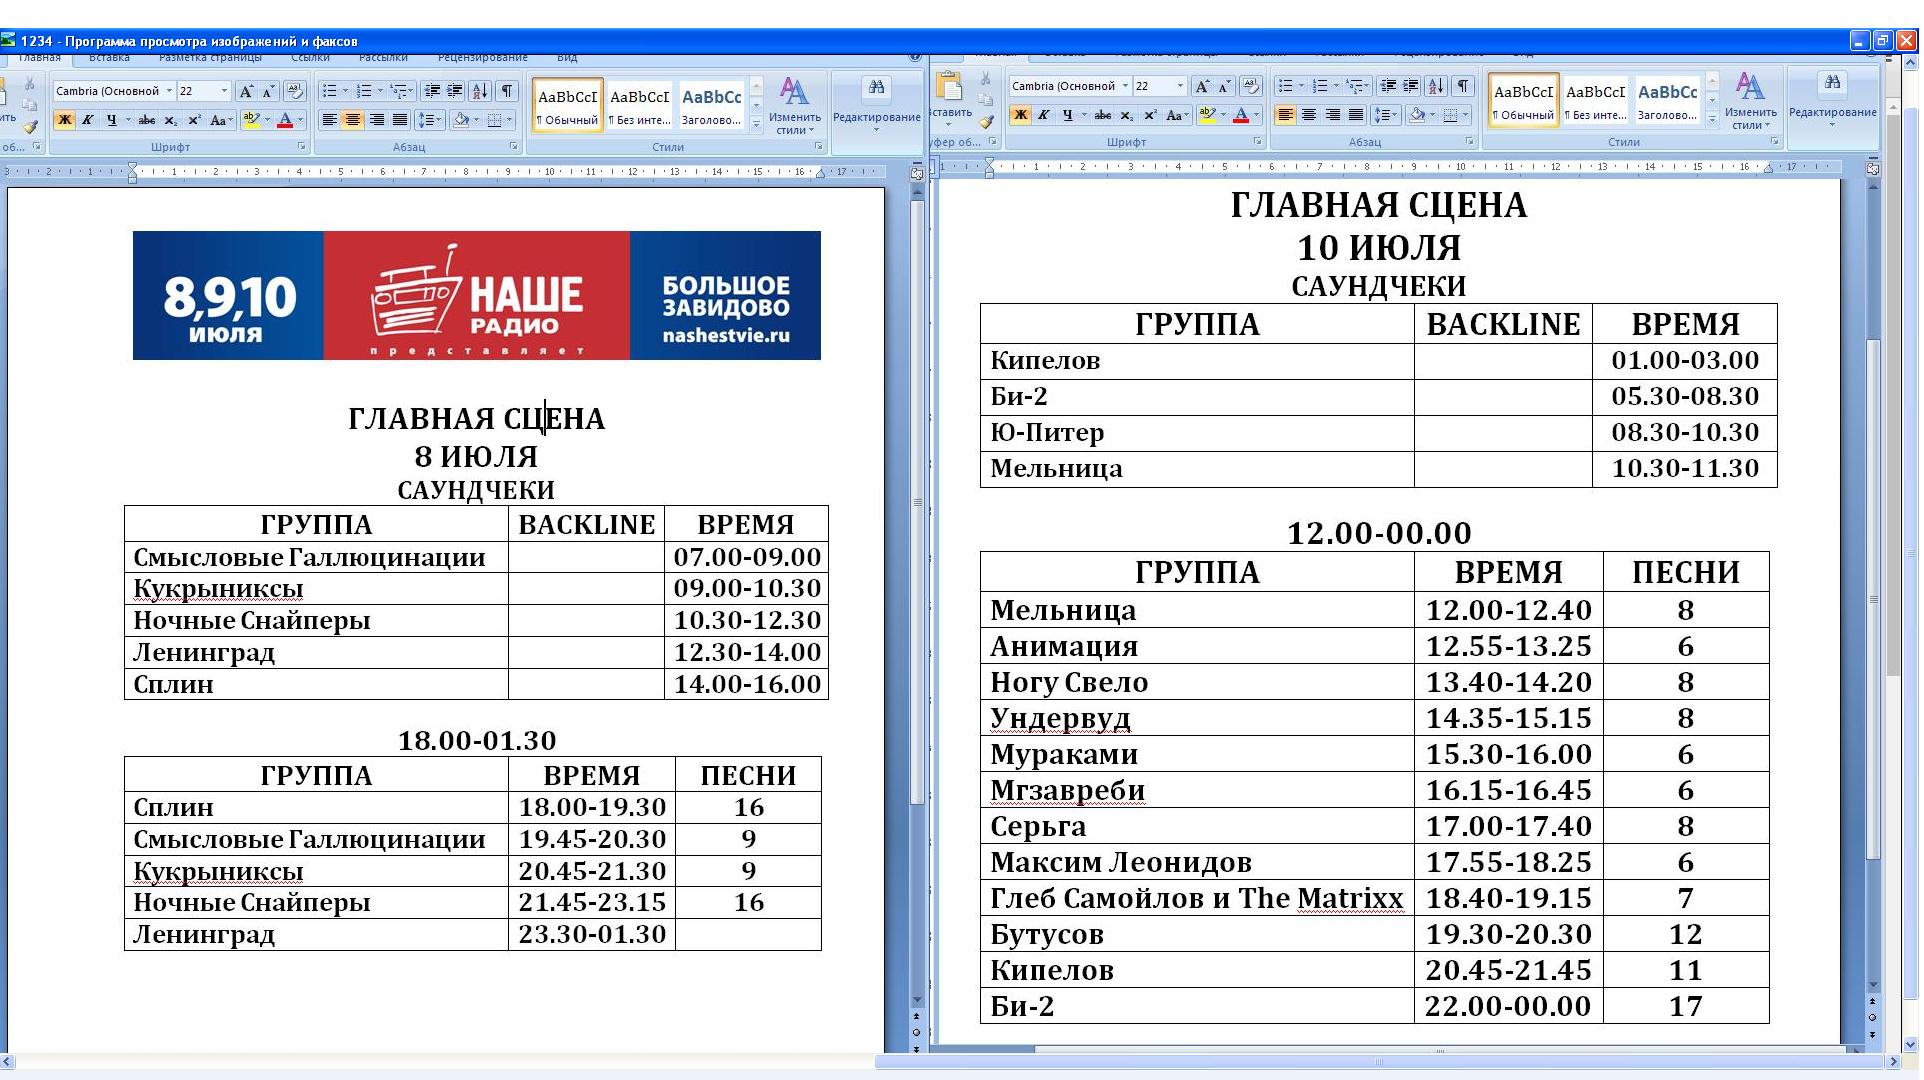This screenshot has width=1924, height=1080.
Task: Select Format Painter brush in right document
Action: (x=987, y=123)
